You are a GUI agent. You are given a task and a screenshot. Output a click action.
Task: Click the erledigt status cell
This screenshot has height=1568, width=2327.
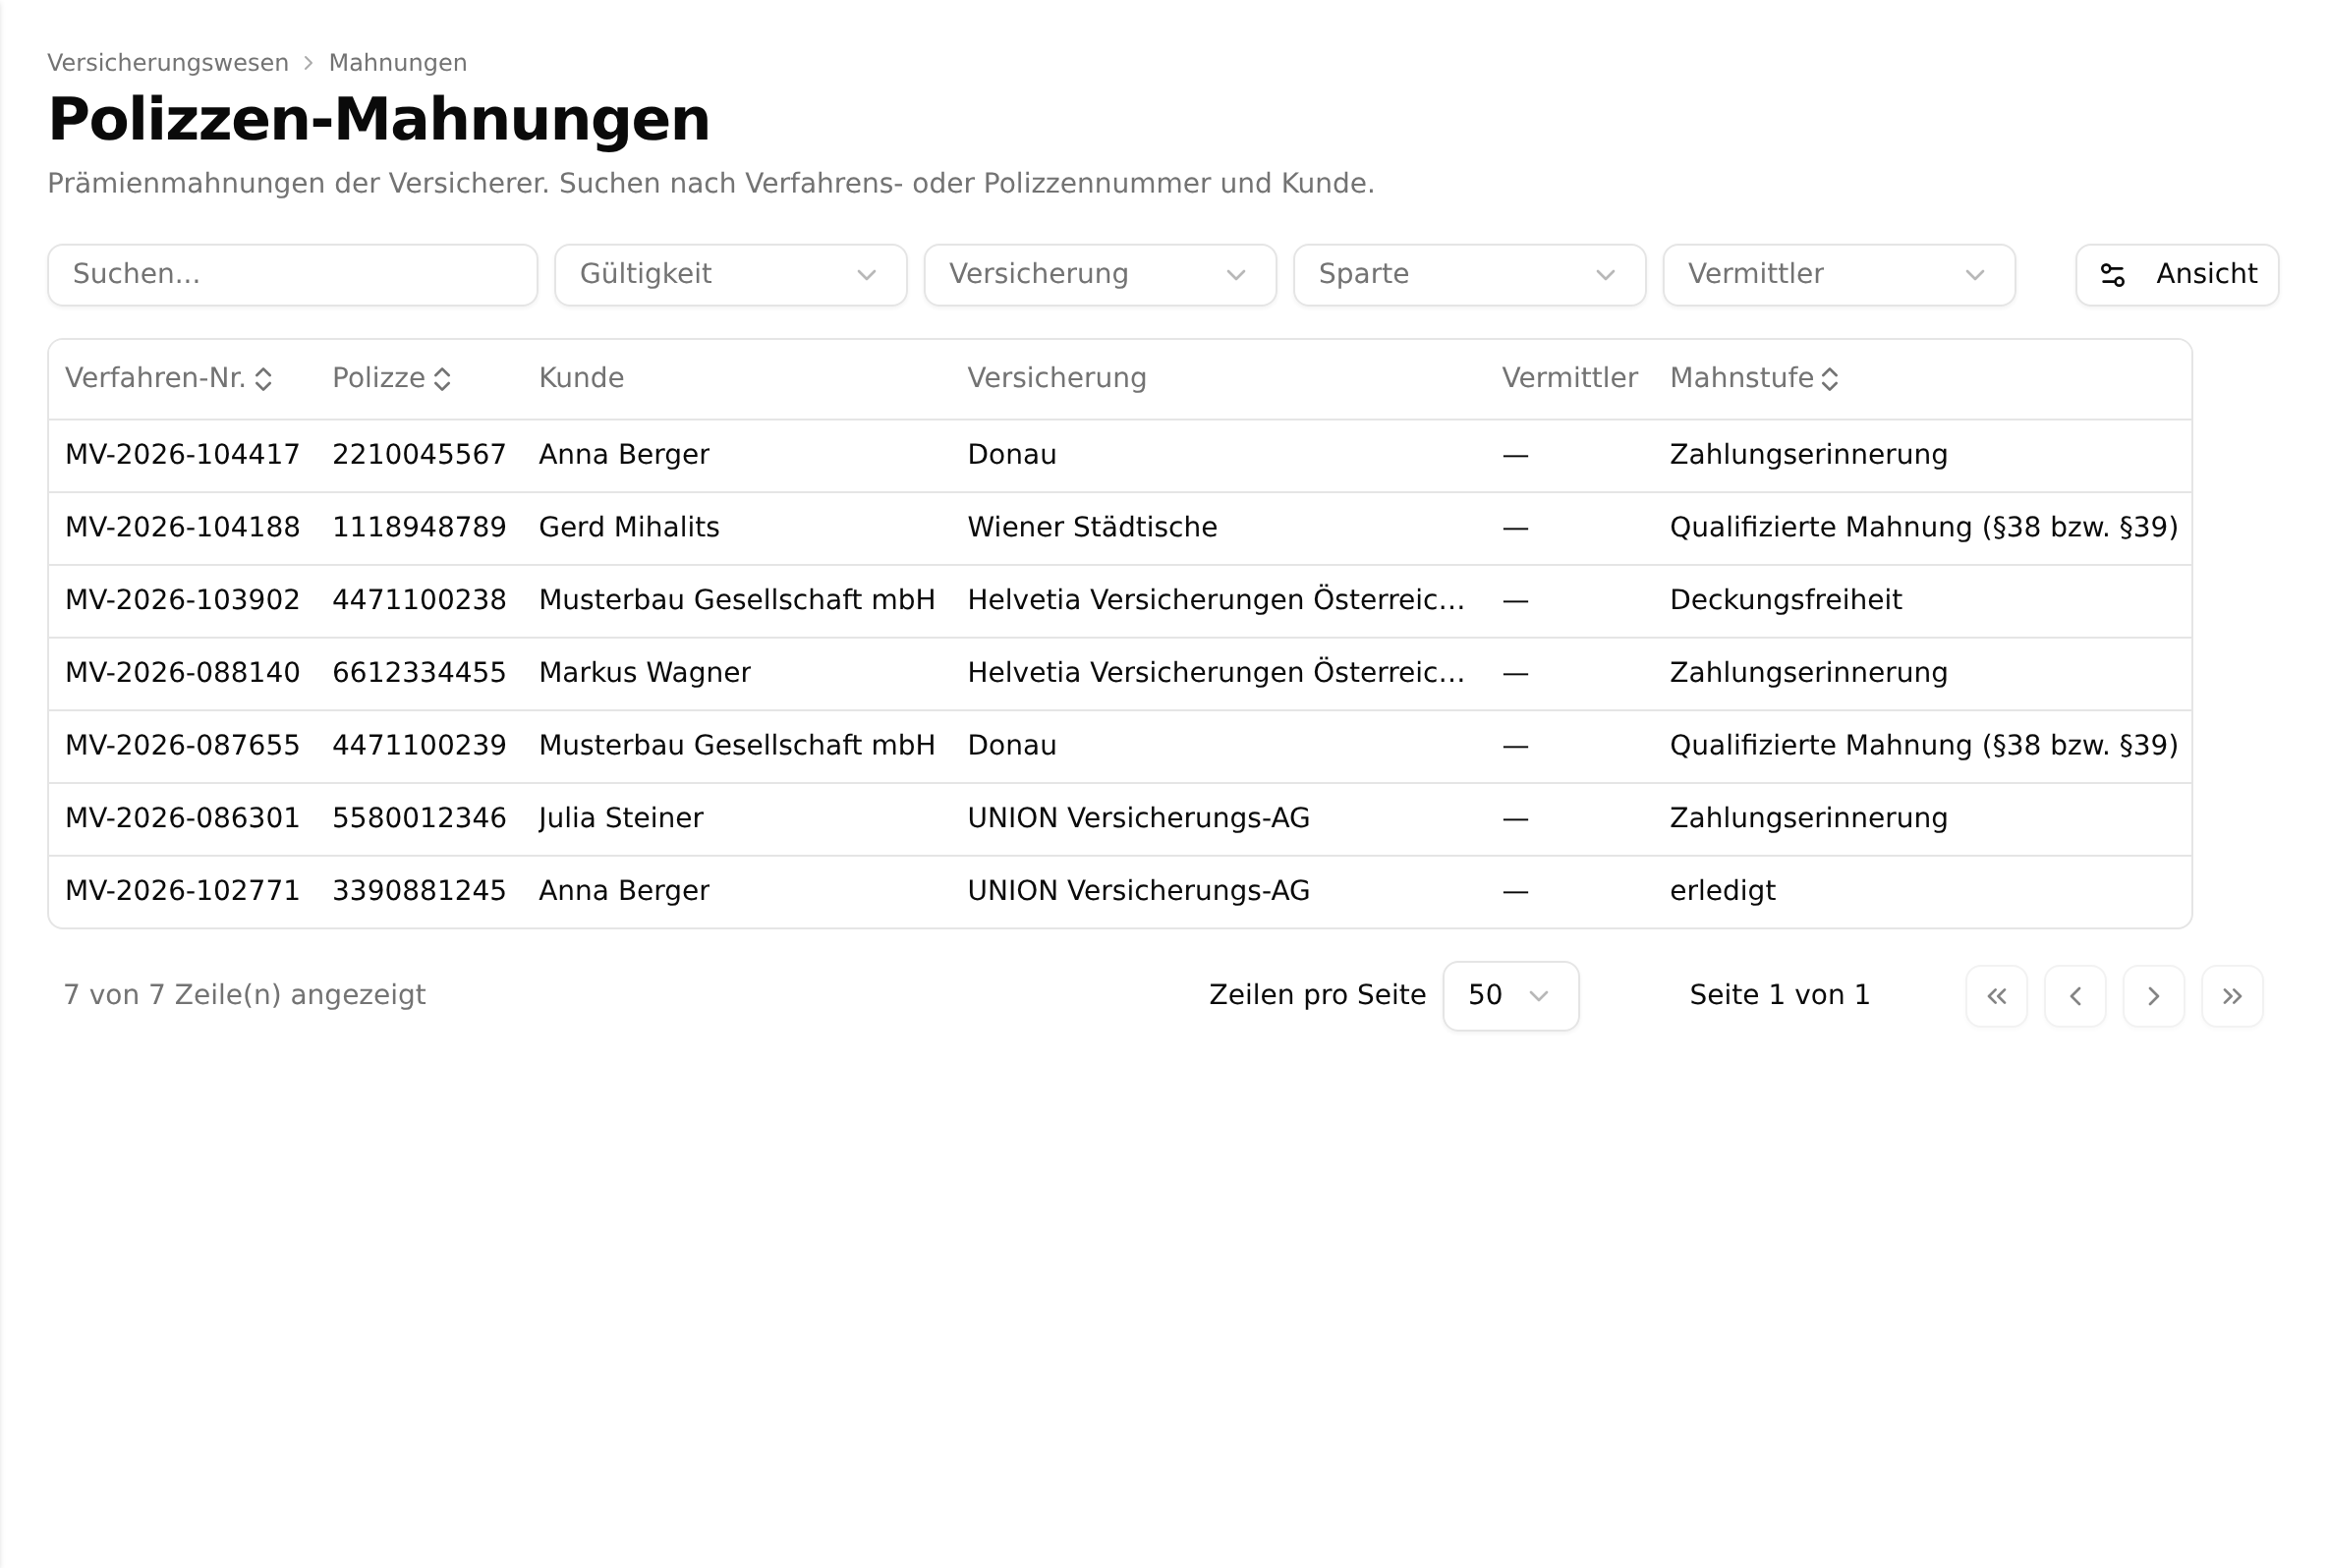[1722, 892]
